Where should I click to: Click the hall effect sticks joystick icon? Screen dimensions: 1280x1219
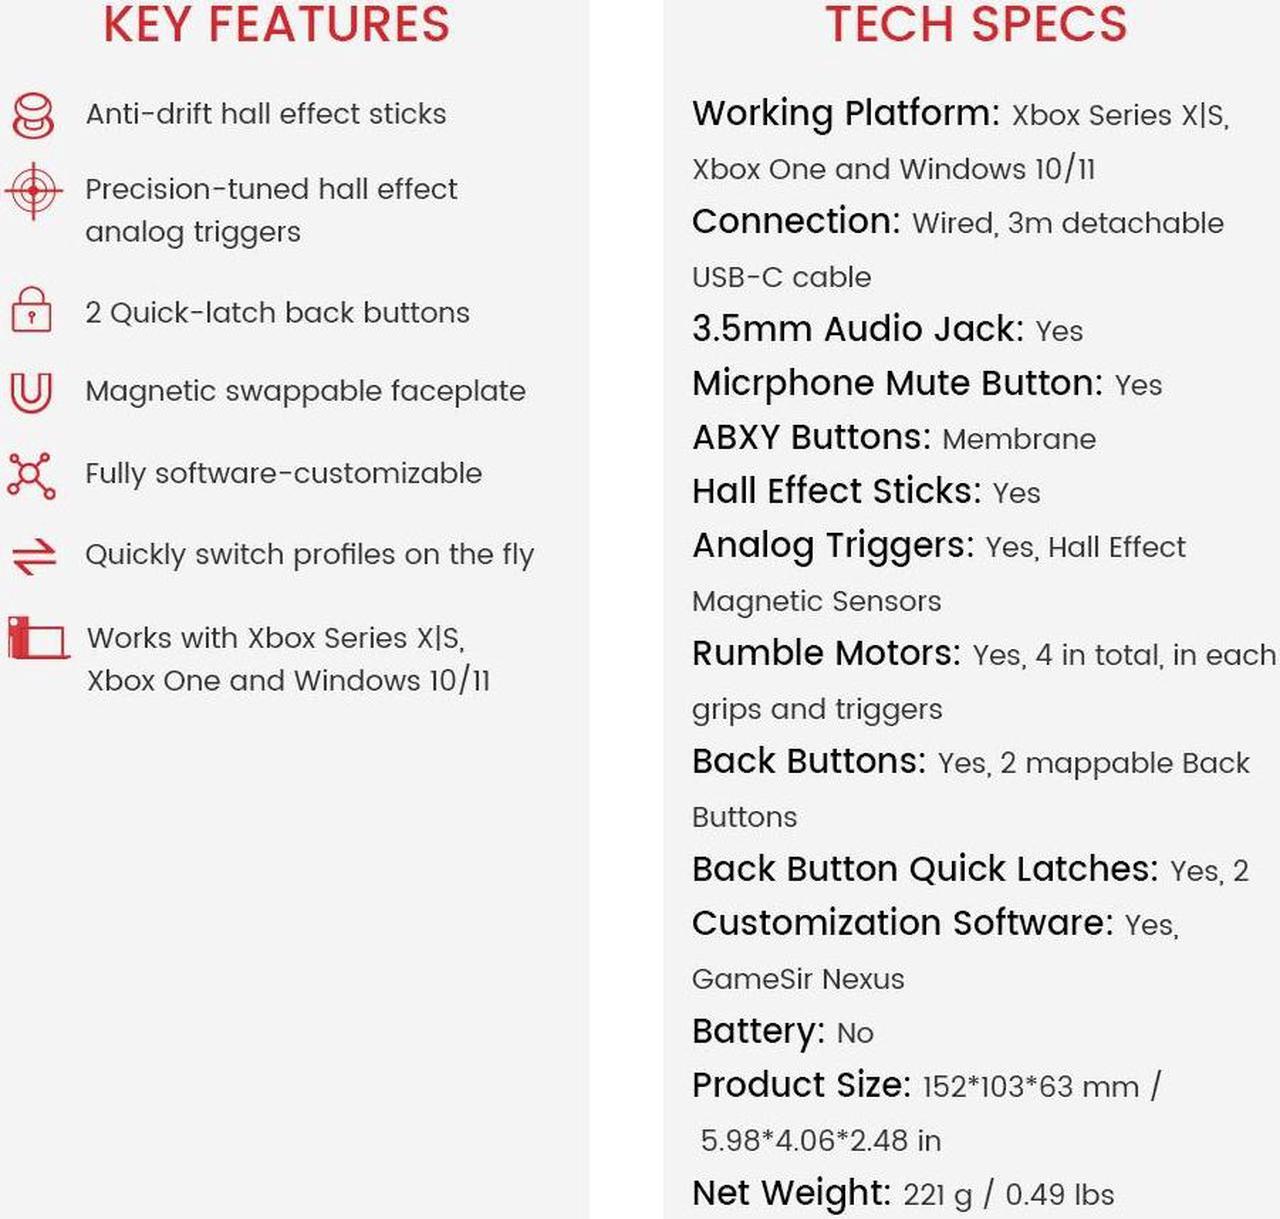click(x=33, y=115)
